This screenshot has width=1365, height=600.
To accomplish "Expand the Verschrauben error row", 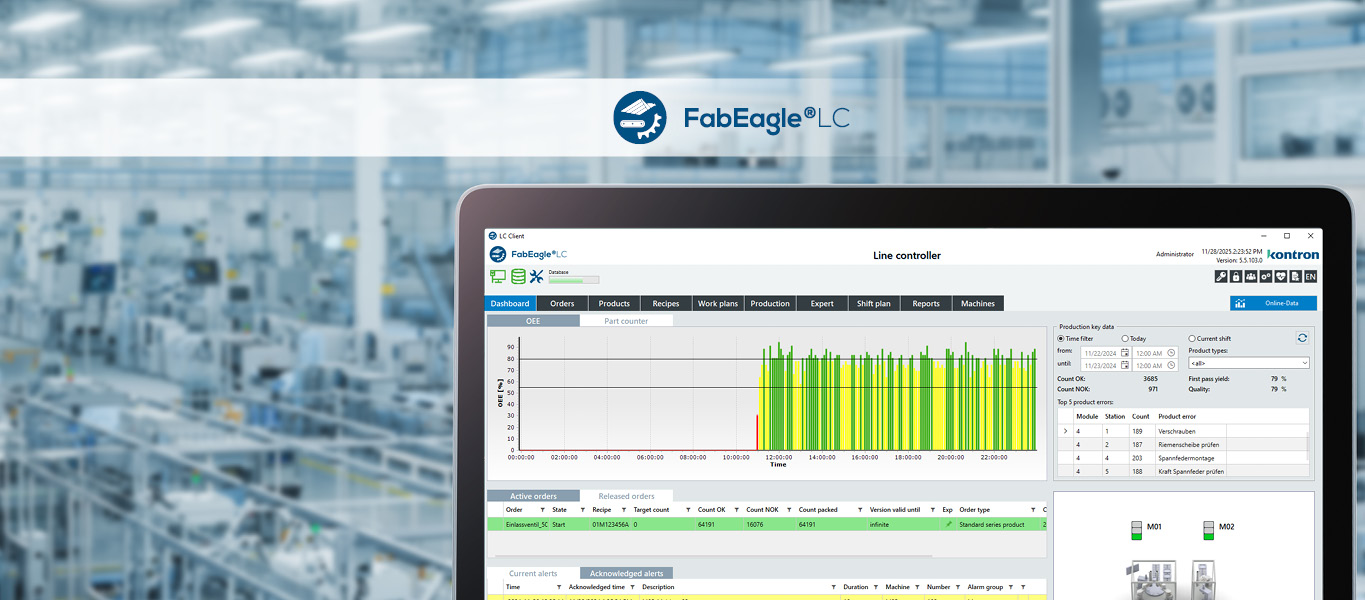I will coord(1065,431).
